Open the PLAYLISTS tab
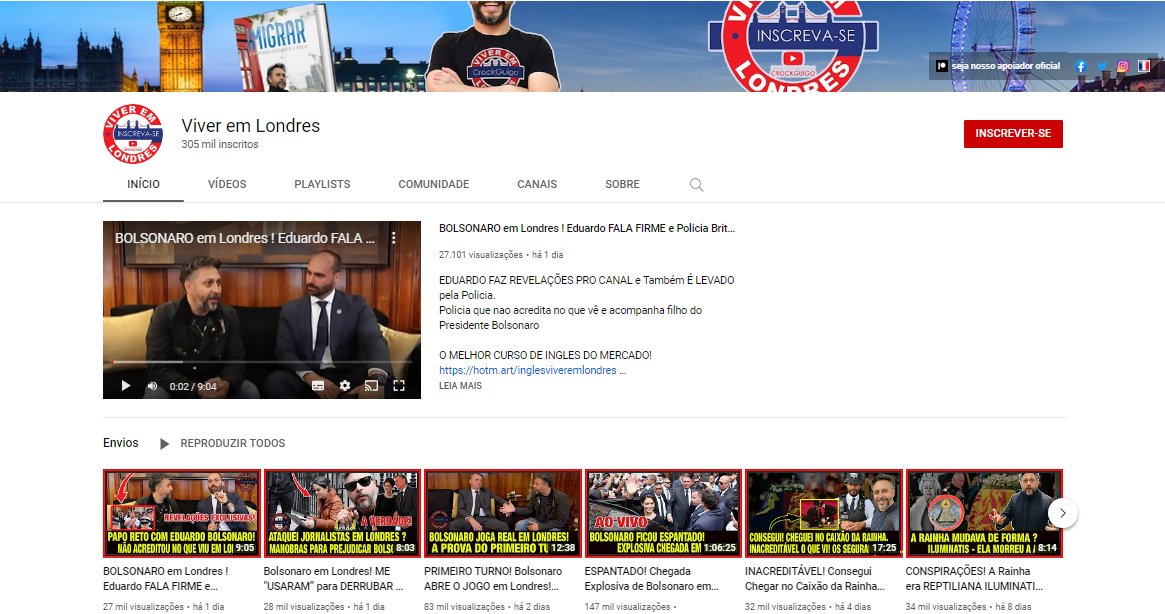Screen dimensions: 1165x614 (x=322, y=184)
